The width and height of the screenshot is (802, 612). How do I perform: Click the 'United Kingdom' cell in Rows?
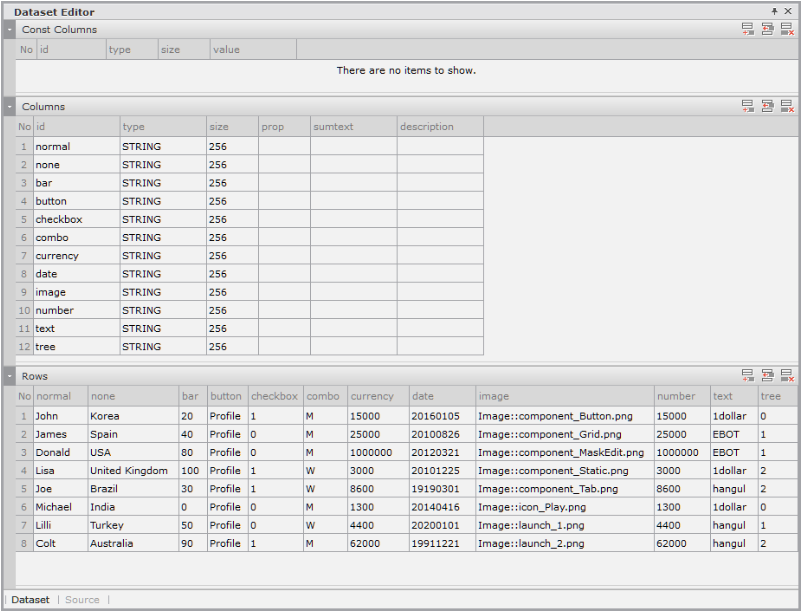(131, 471)
